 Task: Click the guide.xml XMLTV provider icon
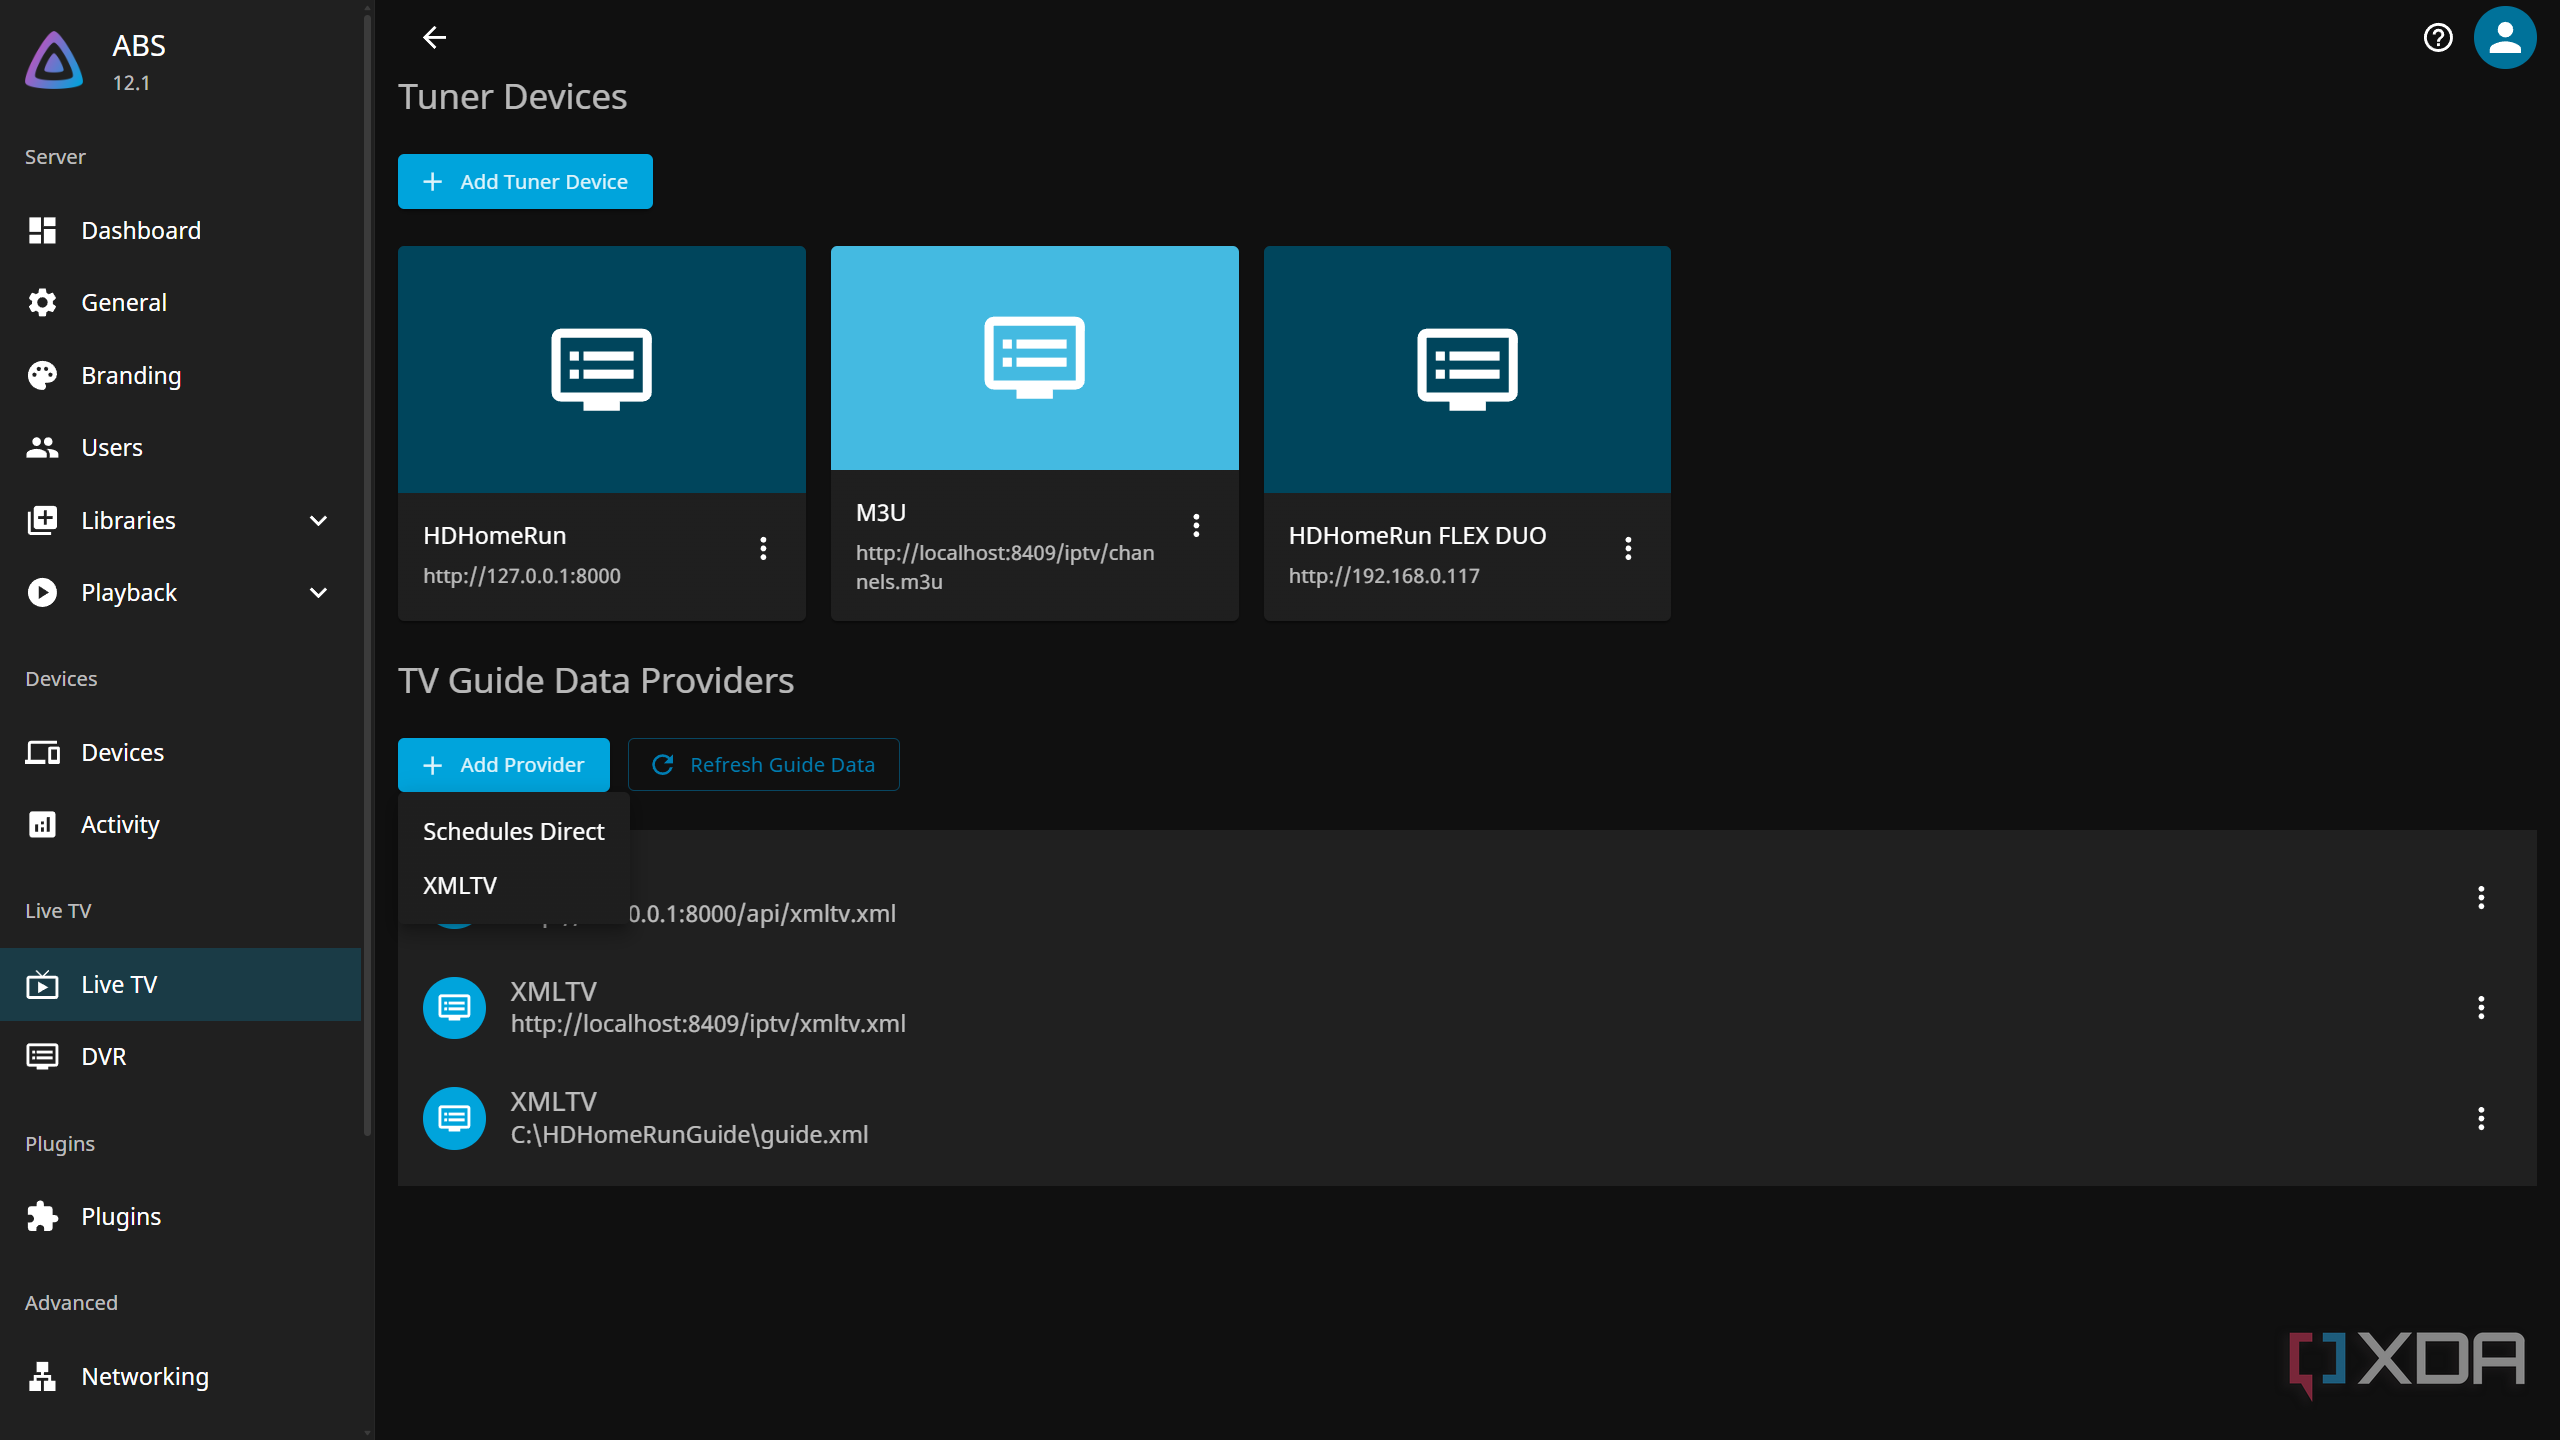[x=454, y=1118]
